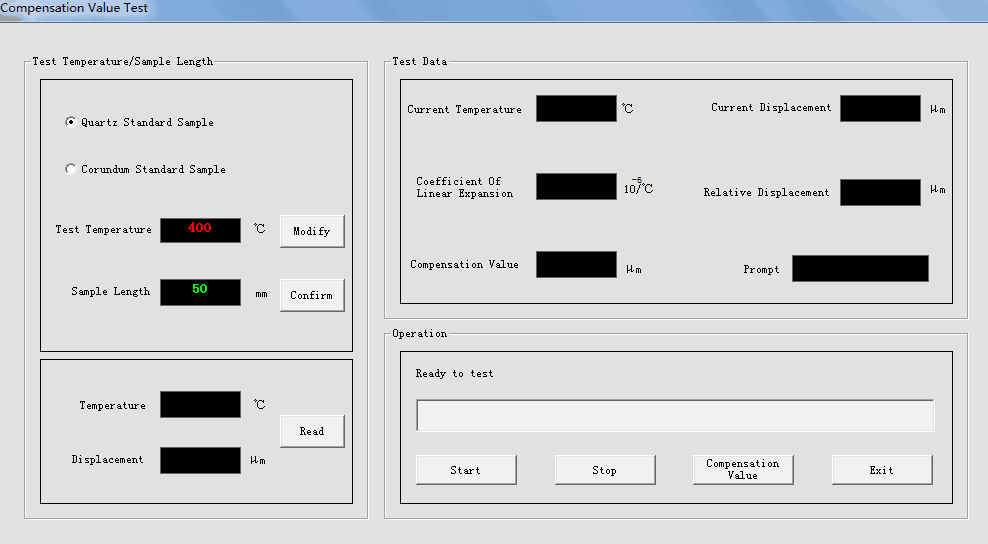Image resolution: width=988 pixels, height=544 pixels.
Task: Select the Quartz Standard Sample option
Action: [x=71, y=122]
